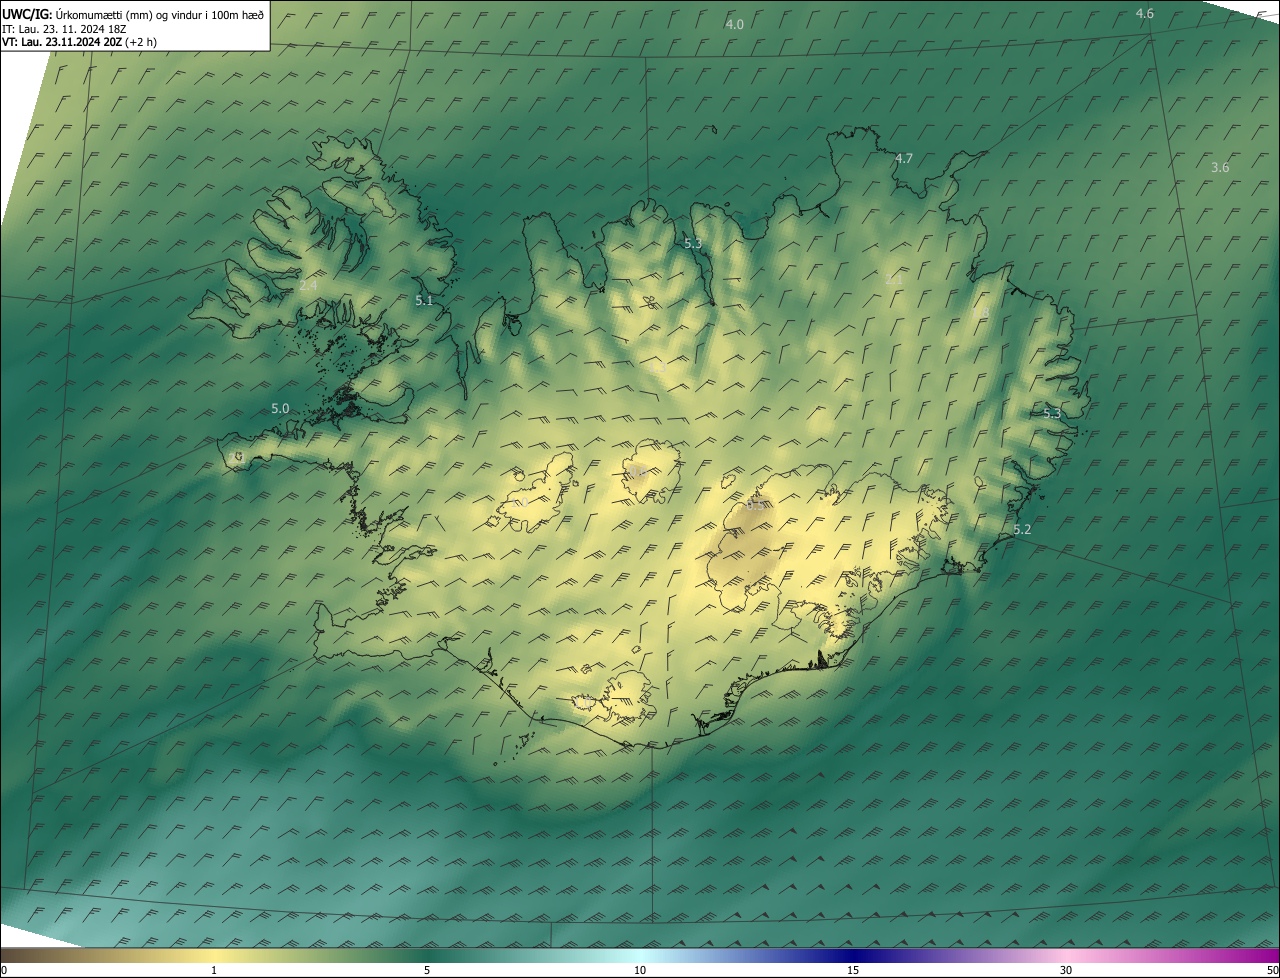Click the 5.3 label by the eastern fjords
The width and height of the screenshot is (1280, 978).
[x=1052, y=413]
